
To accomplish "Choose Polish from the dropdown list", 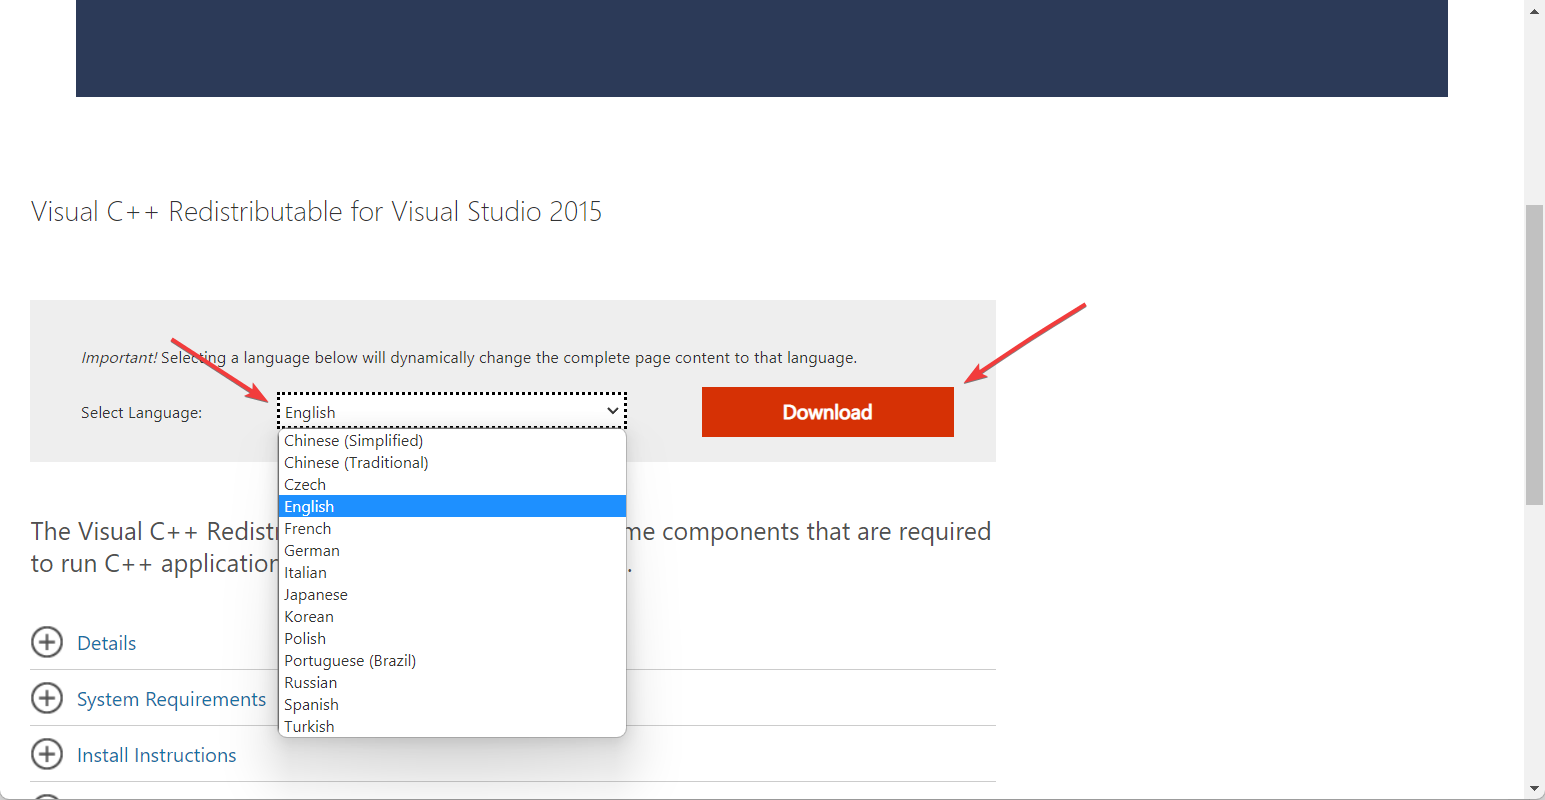I will 452,639.
